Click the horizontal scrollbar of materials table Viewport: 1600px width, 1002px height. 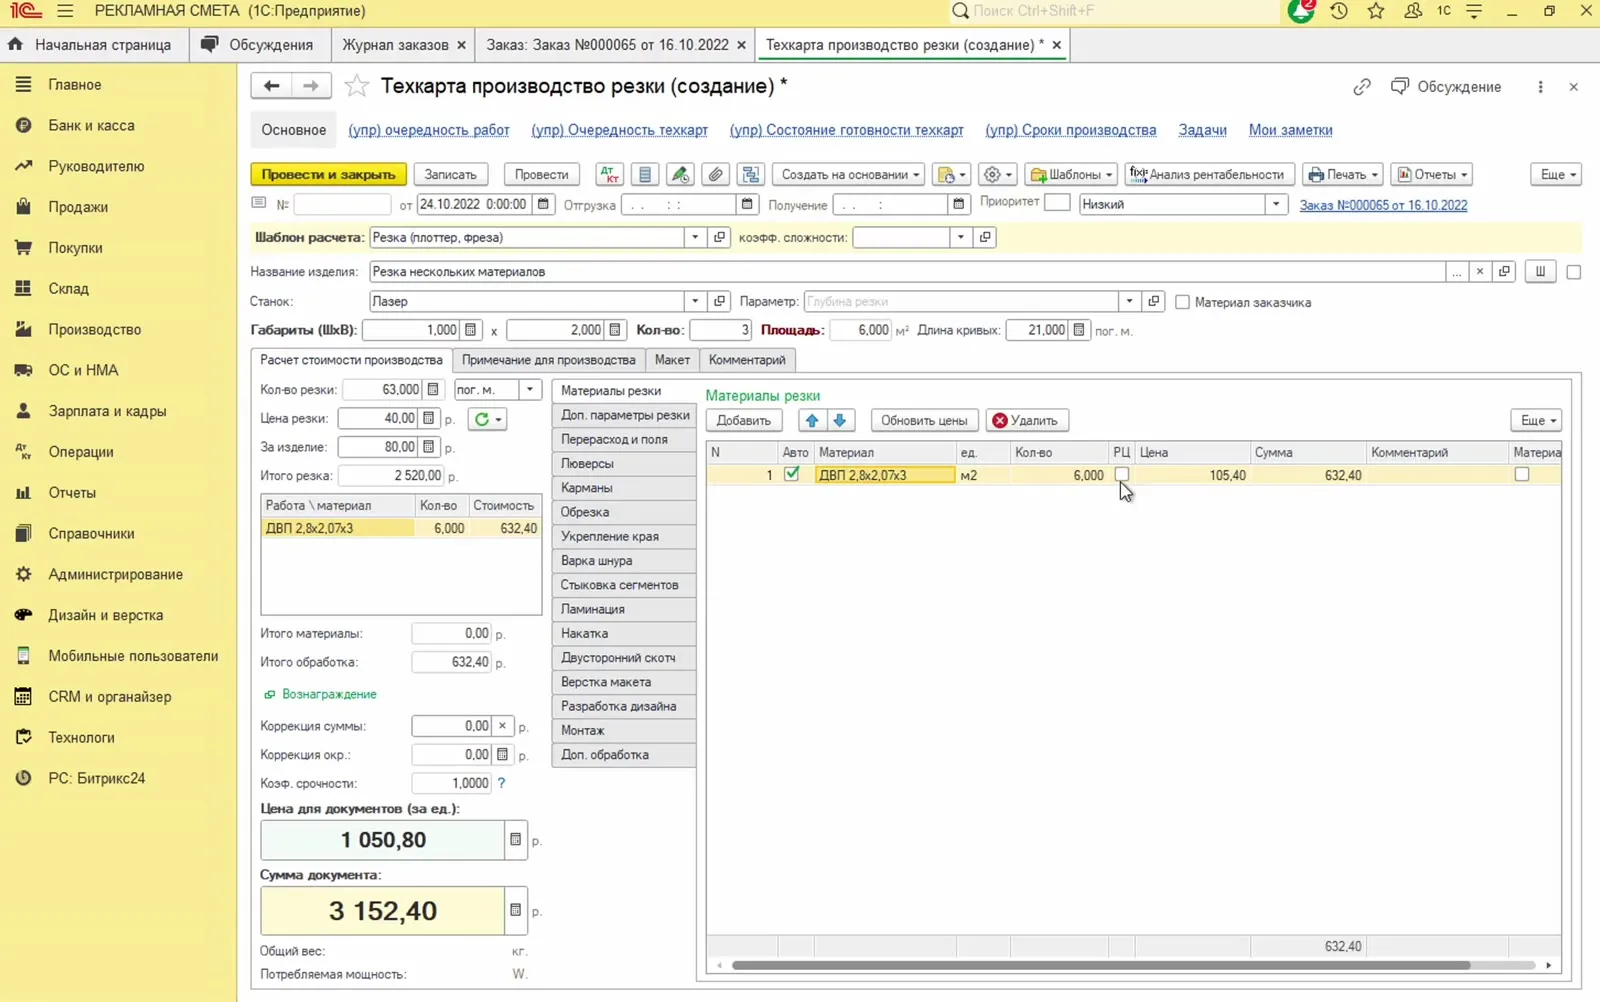coord(1100,965)
